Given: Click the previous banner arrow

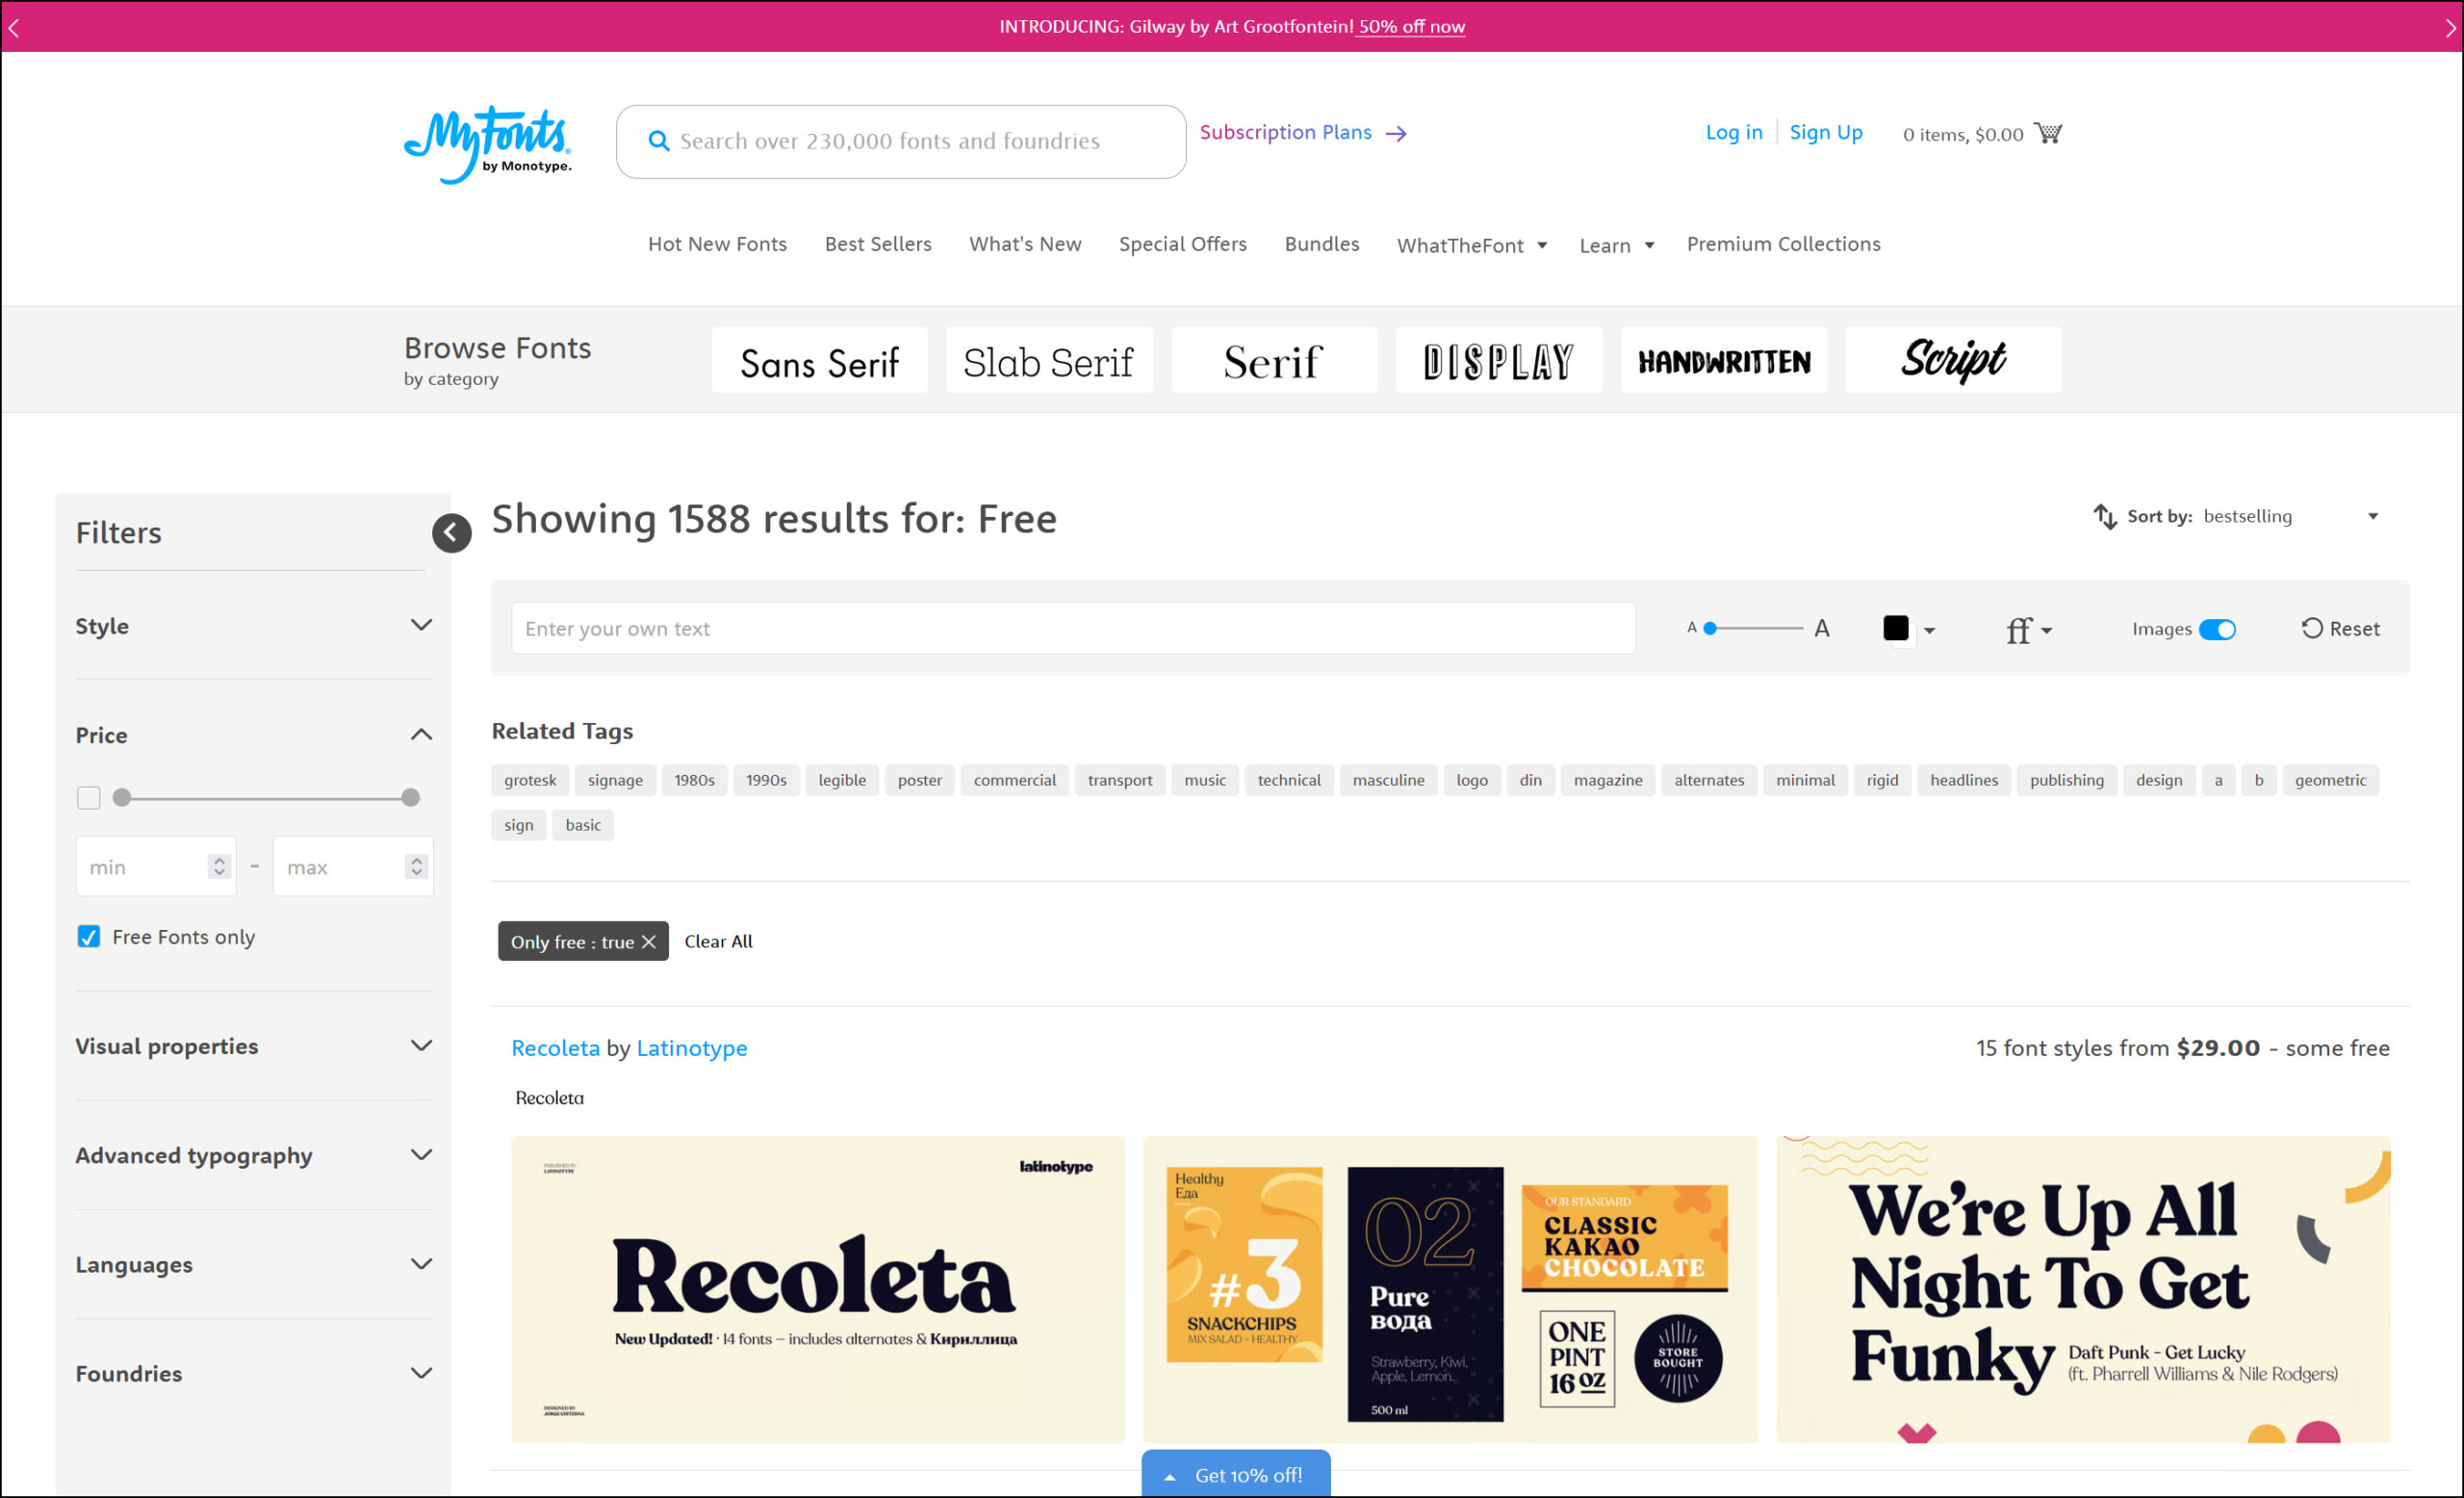Looking at the screenshot, I should (x=14, y=28).
